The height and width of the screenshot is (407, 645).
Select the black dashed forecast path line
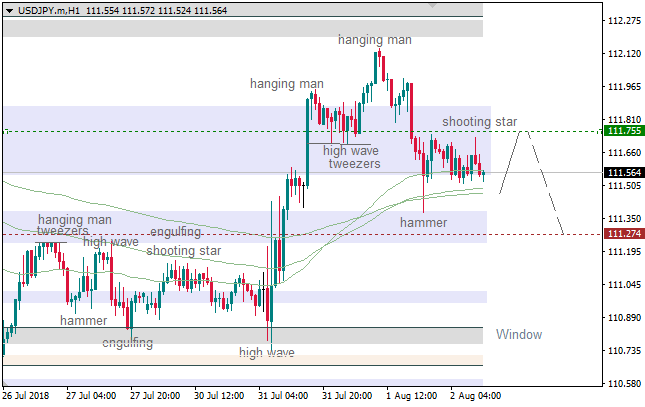545,180
